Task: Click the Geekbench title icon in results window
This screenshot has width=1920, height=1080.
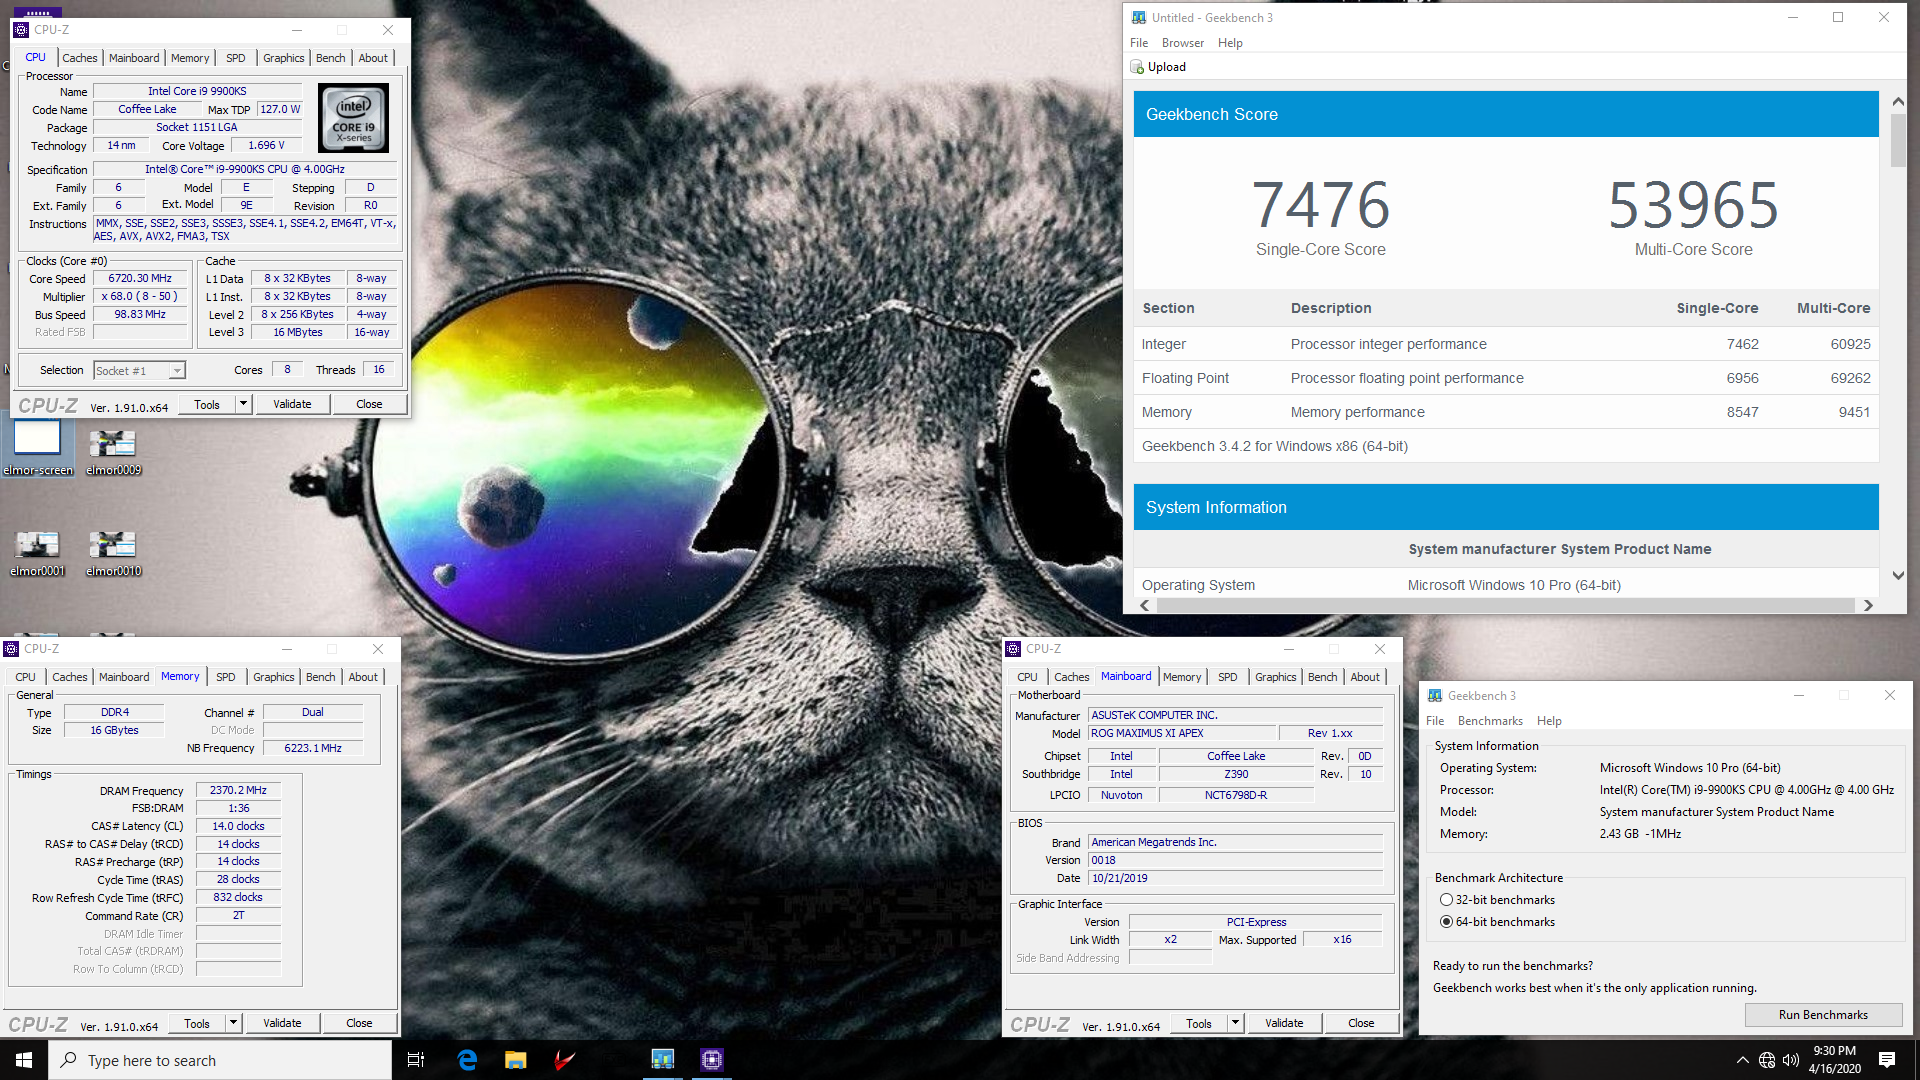Action: [x=1139, y=18]
